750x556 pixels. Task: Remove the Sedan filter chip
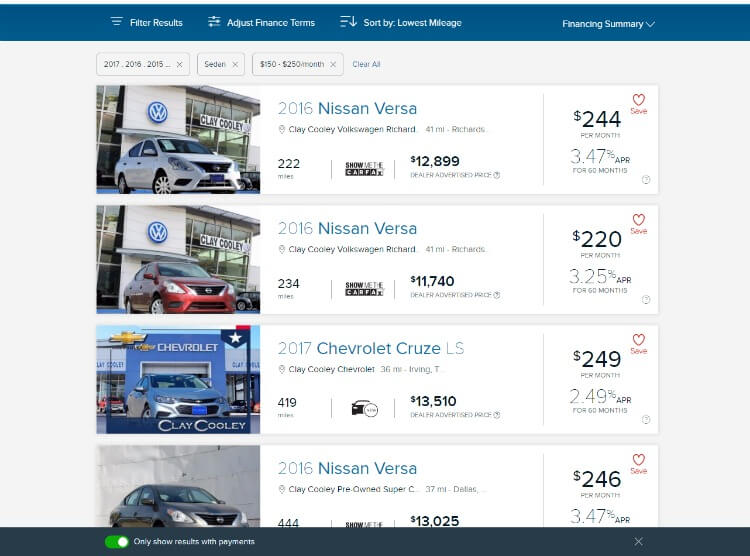pos(235,64)
